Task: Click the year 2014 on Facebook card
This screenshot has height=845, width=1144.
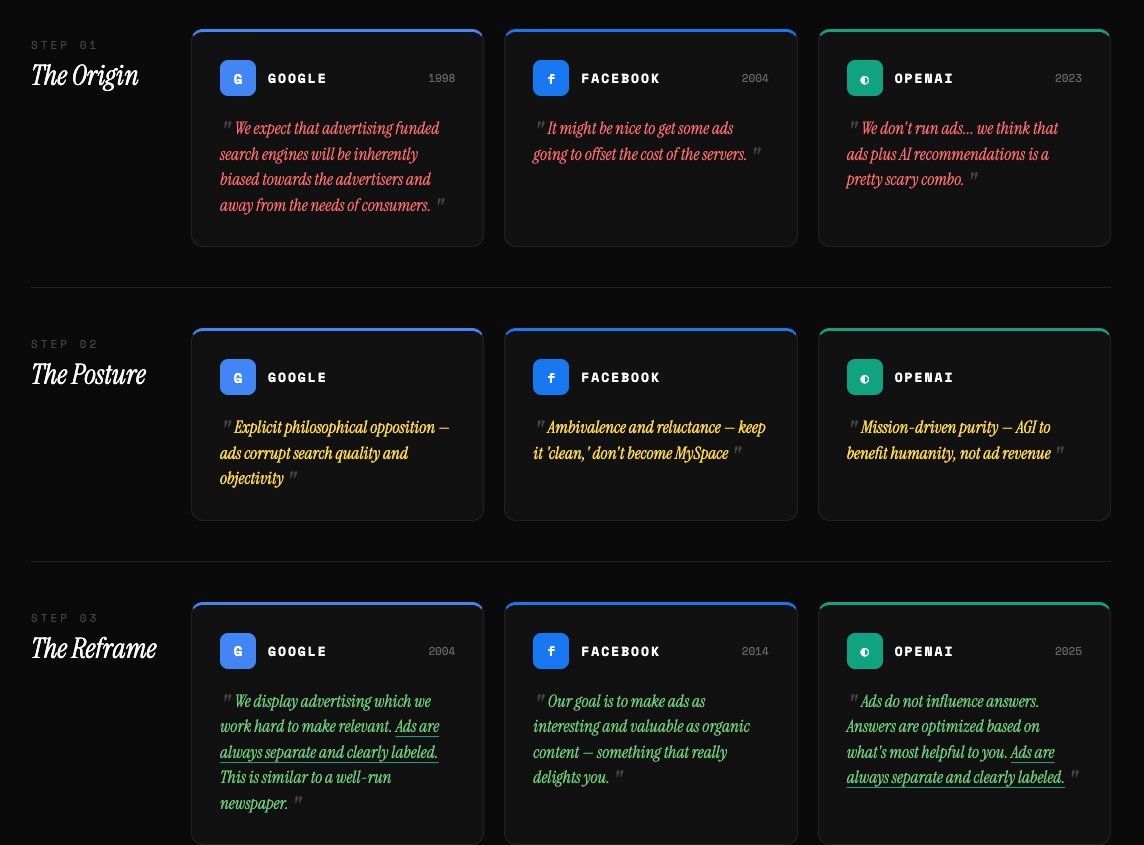Action: 754,651
